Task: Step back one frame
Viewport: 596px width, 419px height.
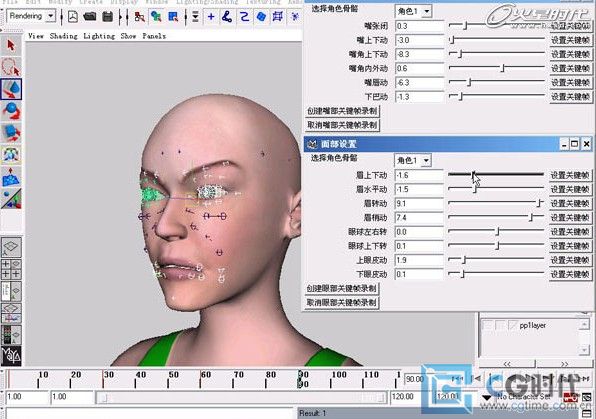Action: tap(476, 379)
